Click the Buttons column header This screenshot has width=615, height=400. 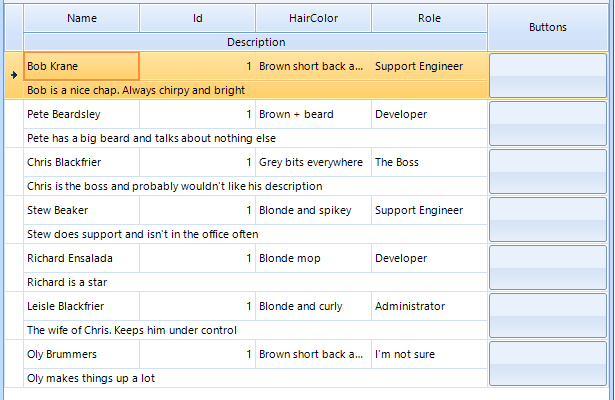pyautogui.click(x=547, y=27)
